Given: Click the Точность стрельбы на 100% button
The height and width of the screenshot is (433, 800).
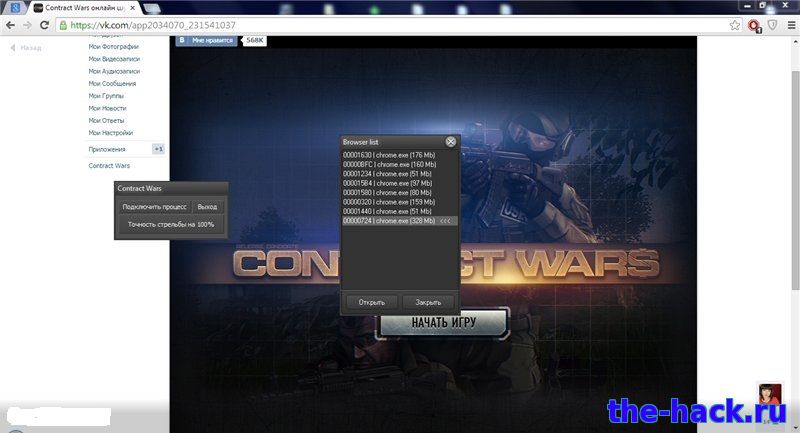Looking at the screenshot, I should pos(171,224).
